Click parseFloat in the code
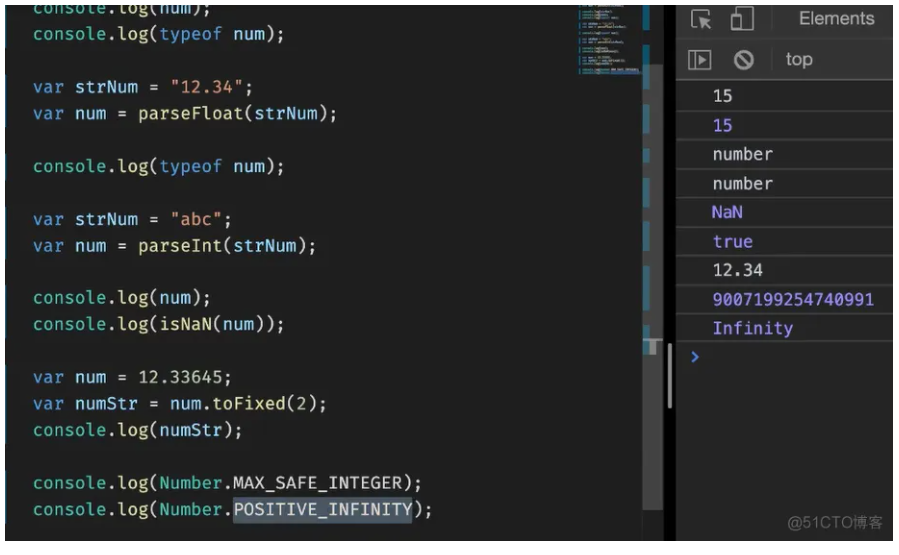This screenshot has width=899, height=555. tap(190, 114)
